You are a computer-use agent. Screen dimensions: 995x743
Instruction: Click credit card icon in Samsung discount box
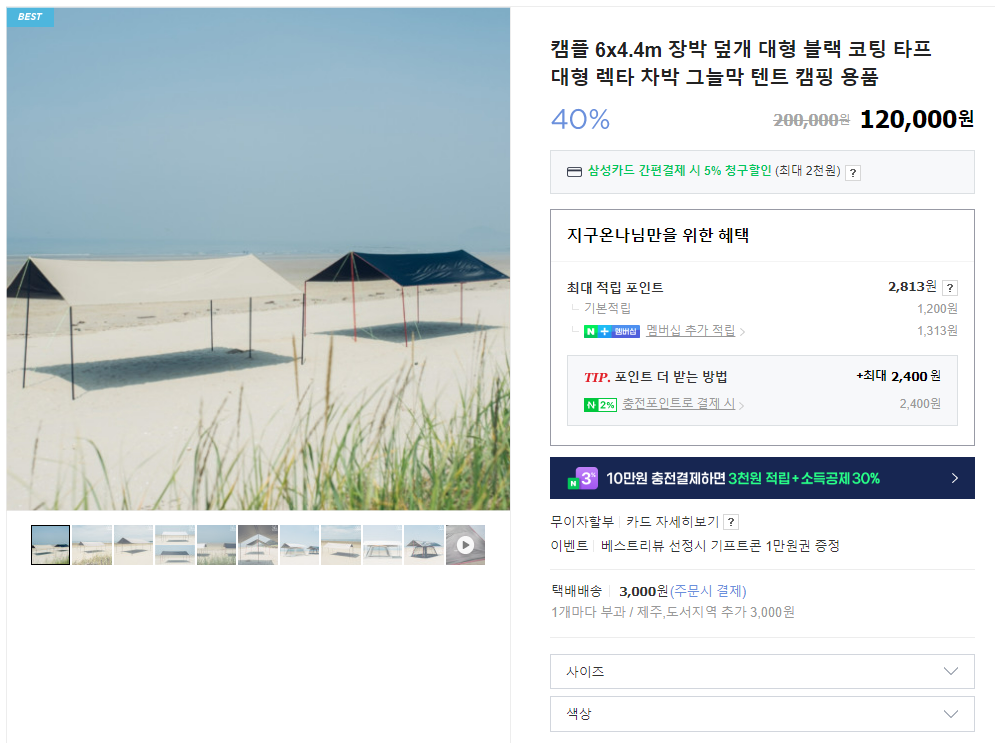[x=574, y=172]
